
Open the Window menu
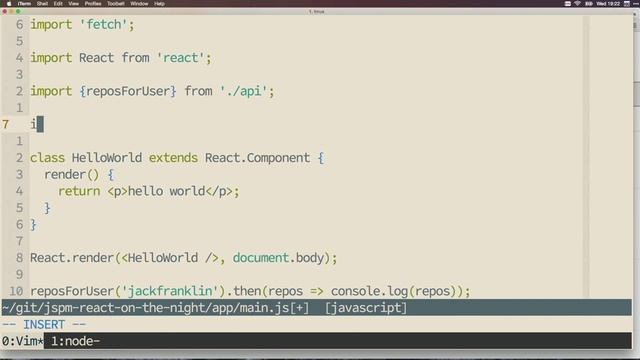[x=139, y=3]
